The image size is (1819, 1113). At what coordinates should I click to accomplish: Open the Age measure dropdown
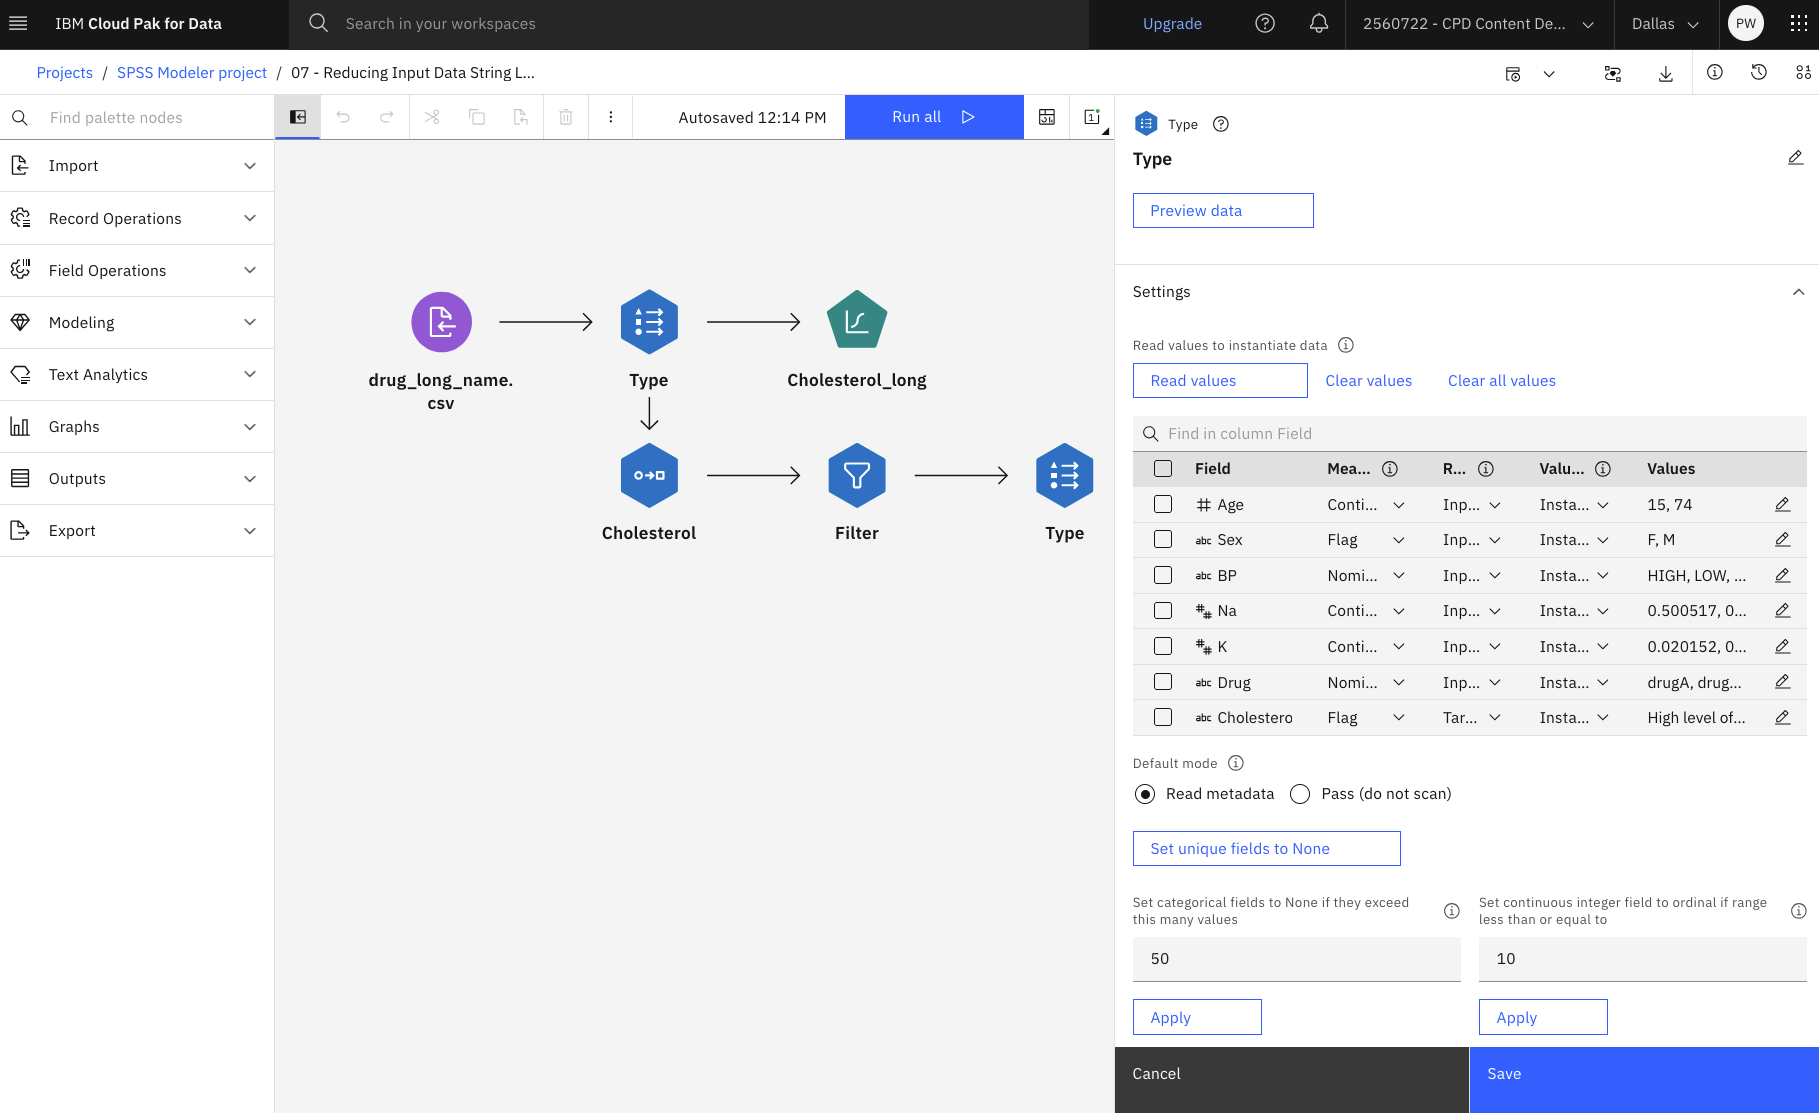(1366, 505)
